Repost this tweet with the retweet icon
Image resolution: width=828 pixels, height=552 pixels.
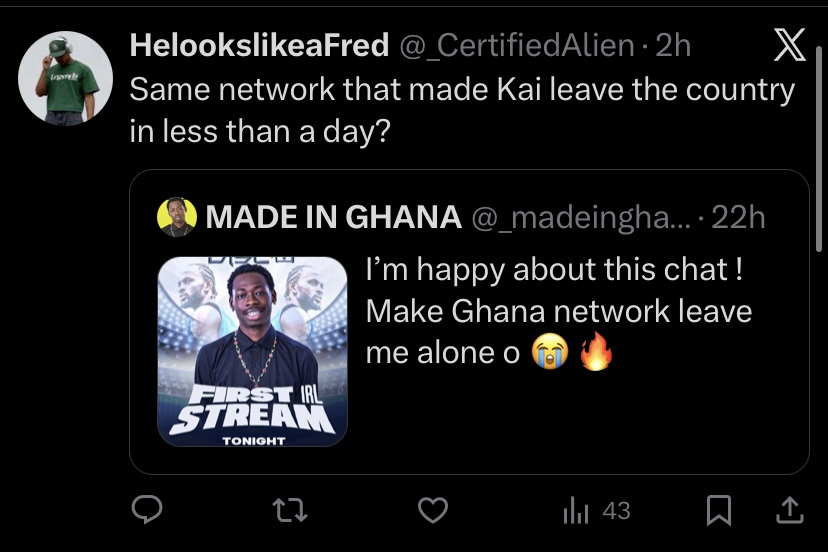click(x=291, y=511)
